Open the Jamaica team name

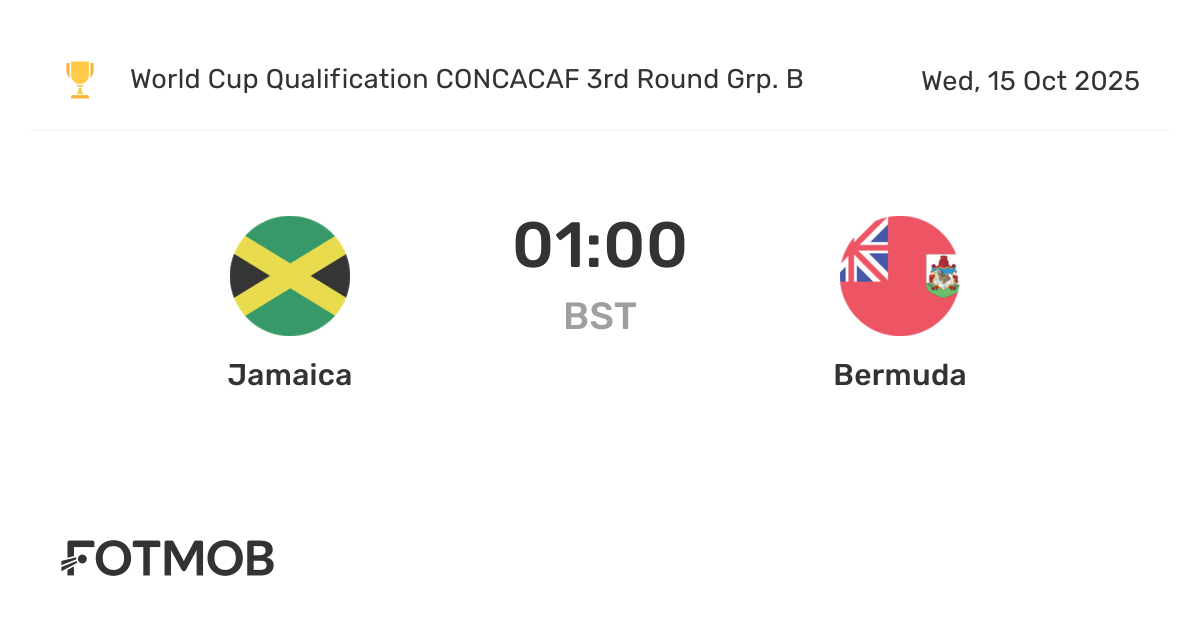(290, 375)
